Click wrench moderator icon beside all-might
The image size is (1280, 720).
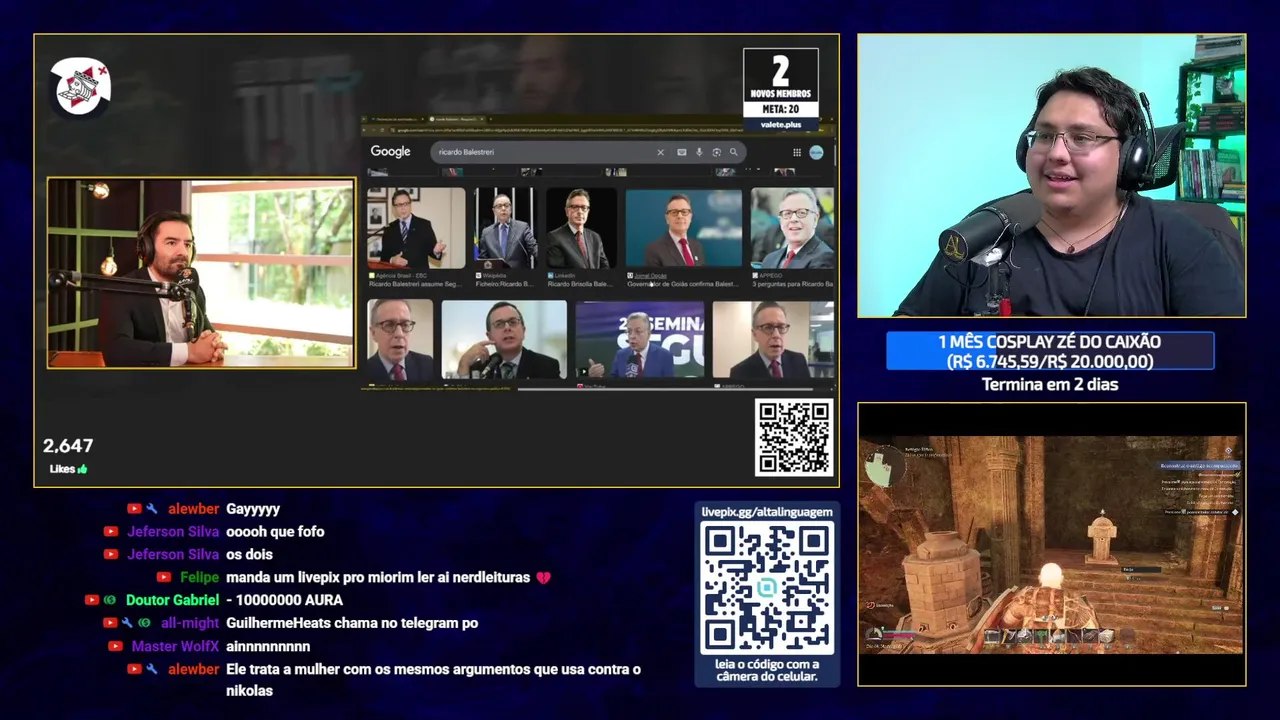(127, 623)
